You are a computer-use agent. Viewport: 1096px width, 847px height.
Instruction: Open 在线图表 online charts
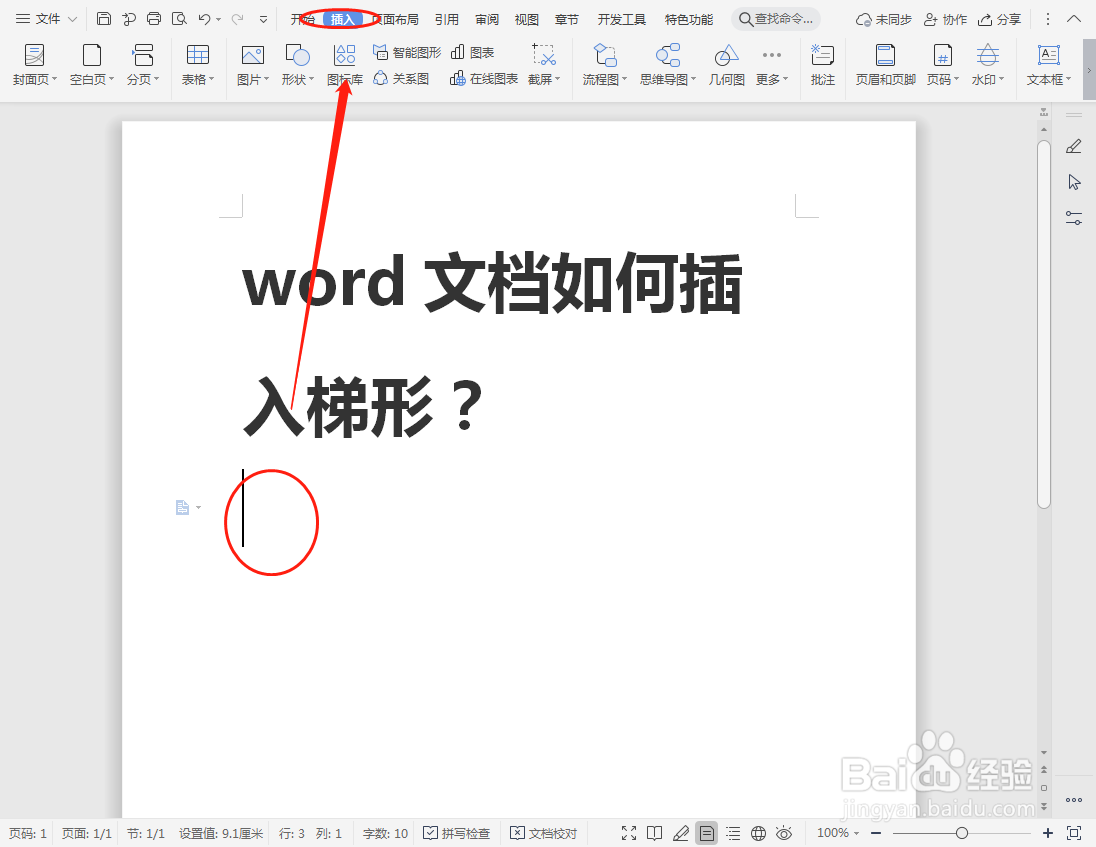click(x=484, y=78)
